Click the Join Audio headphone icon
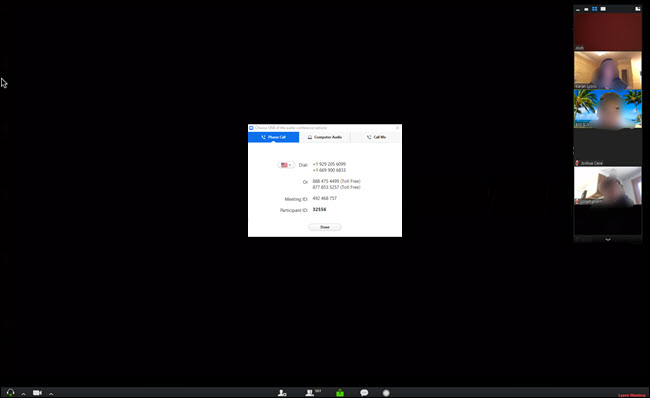Image resolution: width=650 pixels, height=398 pixels. coord(10,392)
